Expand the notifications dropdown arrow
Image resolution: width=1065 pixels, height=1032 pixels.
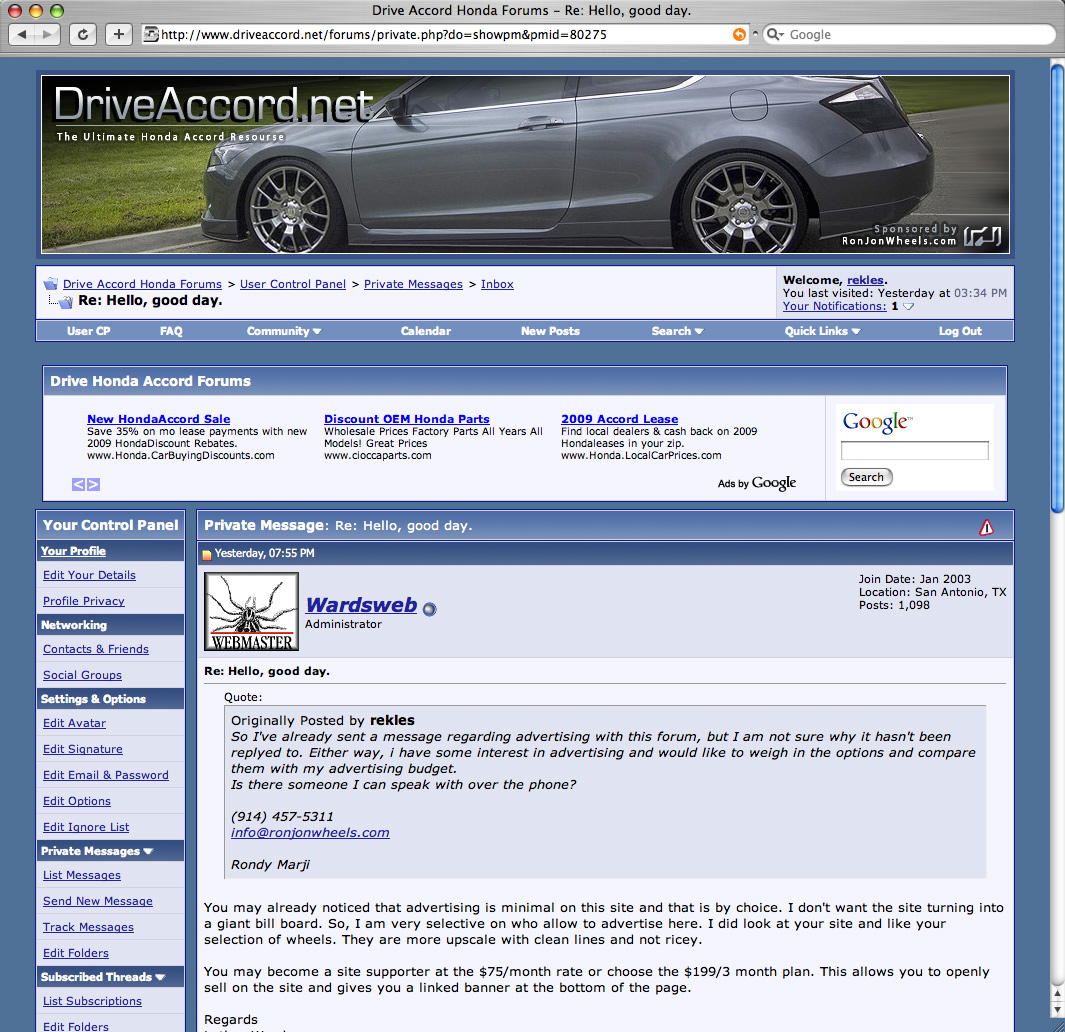click(x=908, y=306)
